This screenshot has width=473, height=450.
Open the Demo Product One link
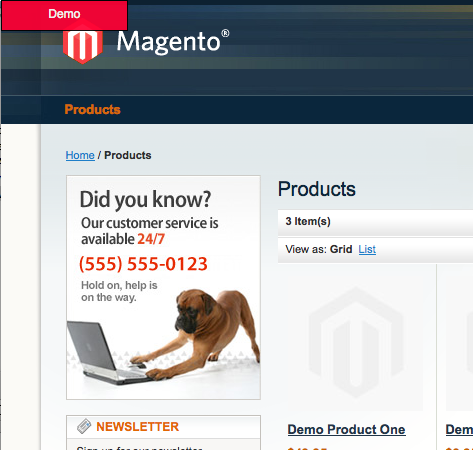(346, 429)
